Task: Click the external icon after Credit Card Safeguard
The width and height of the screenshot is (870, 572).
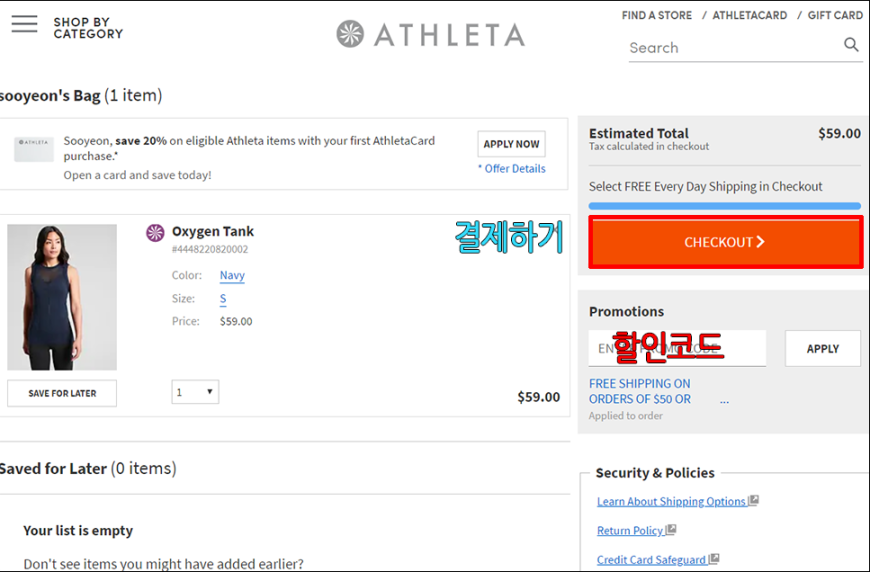Action: point(714,559)
